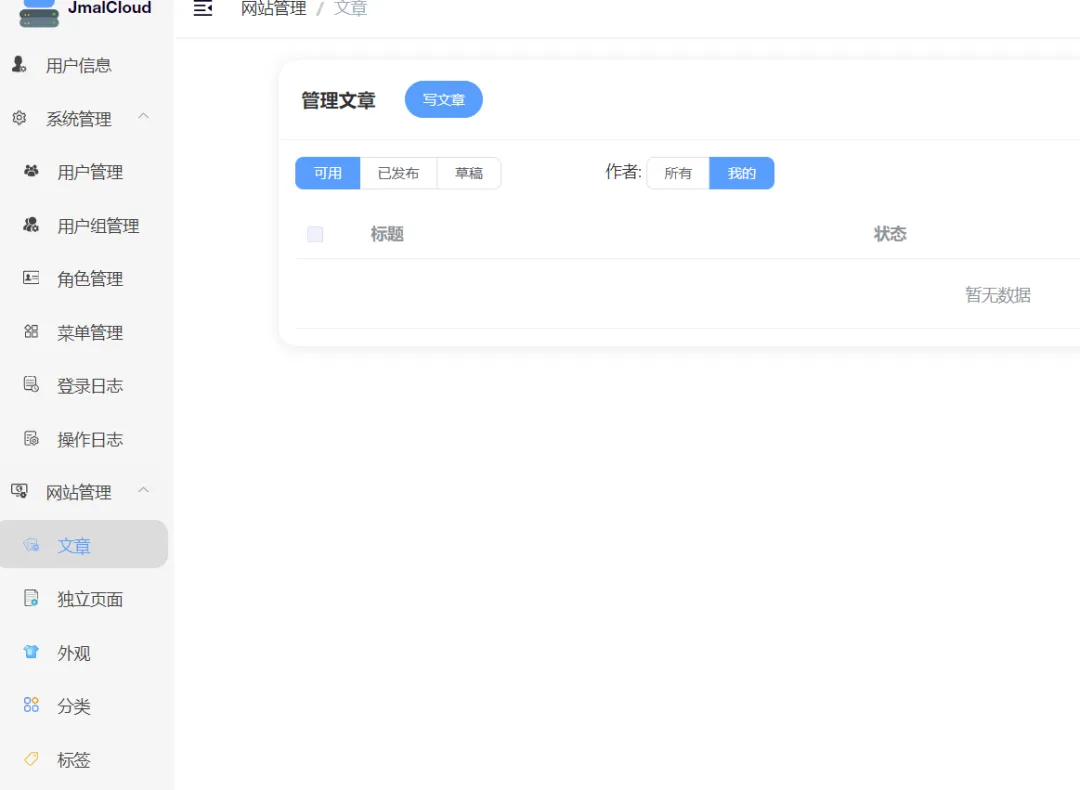Image resolution: width=1080 pixels, height=790 pixels.
Task: Toggle the select-all checkbox beside 标题
Action: click(x=315, y=234)
